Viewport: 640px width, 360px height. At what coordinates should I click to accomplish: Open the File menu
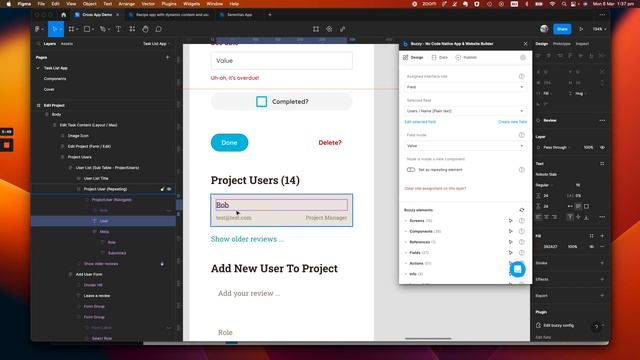41,4
